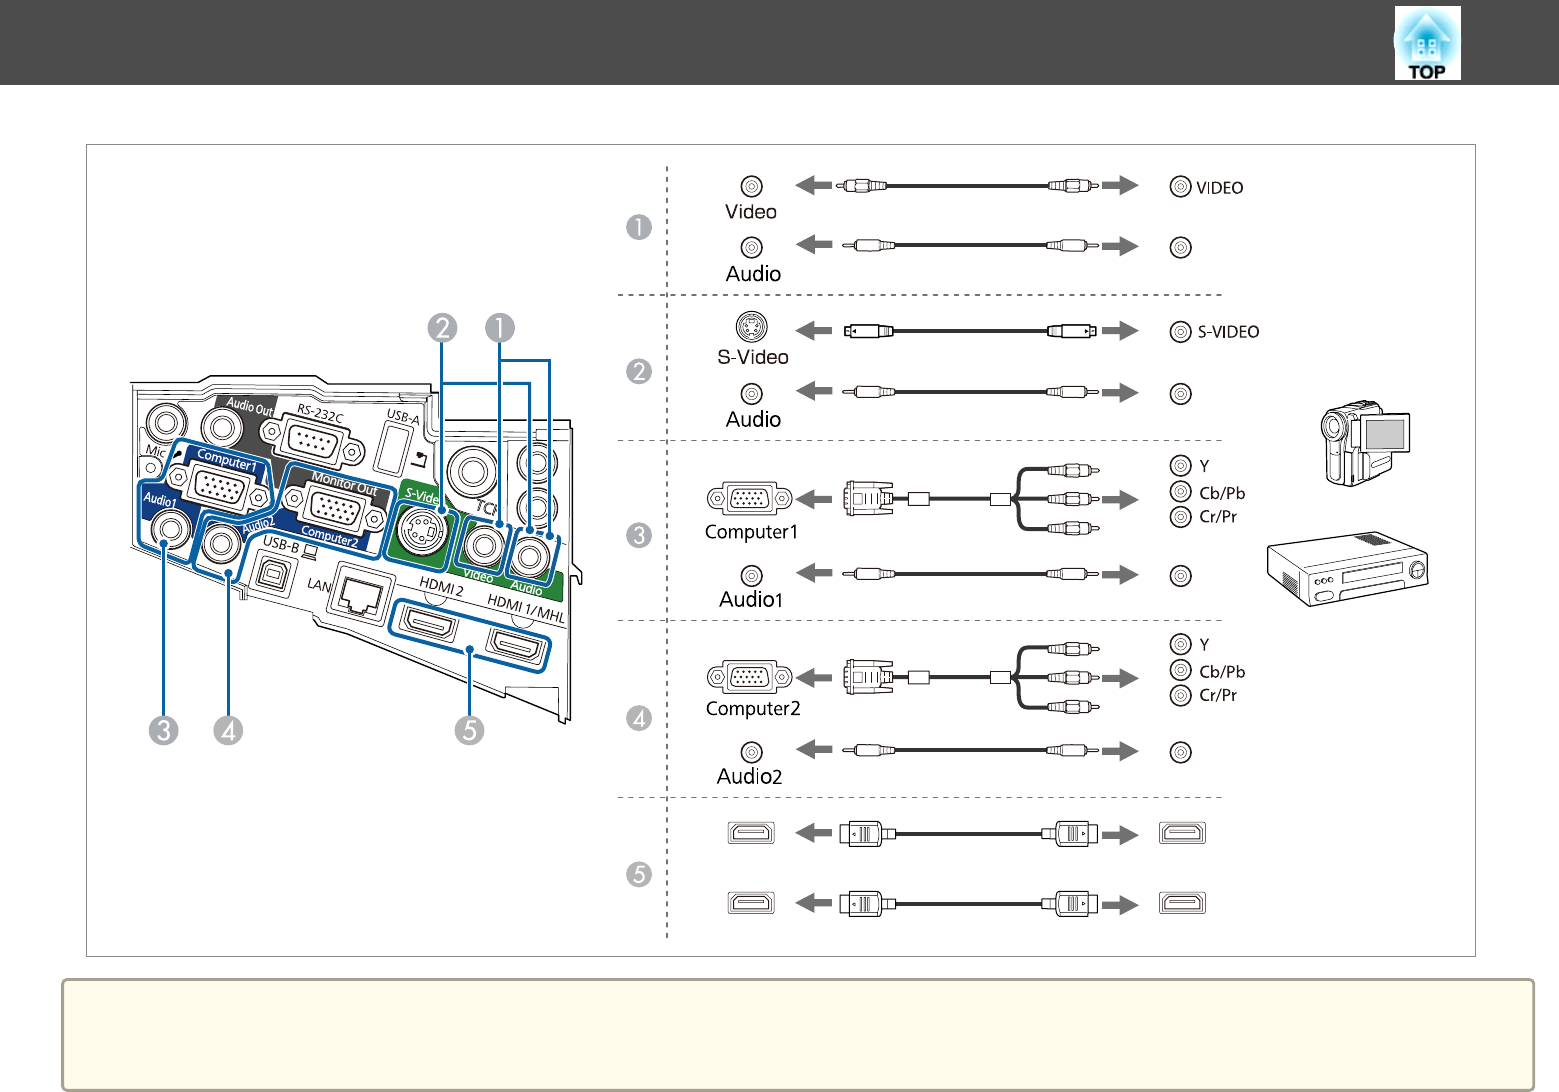Image resolution: width=1559 pixels, height=1092 pixels.
Task: Select the Audio2 jack on projector panel
Action: click(x=222, y=544)
